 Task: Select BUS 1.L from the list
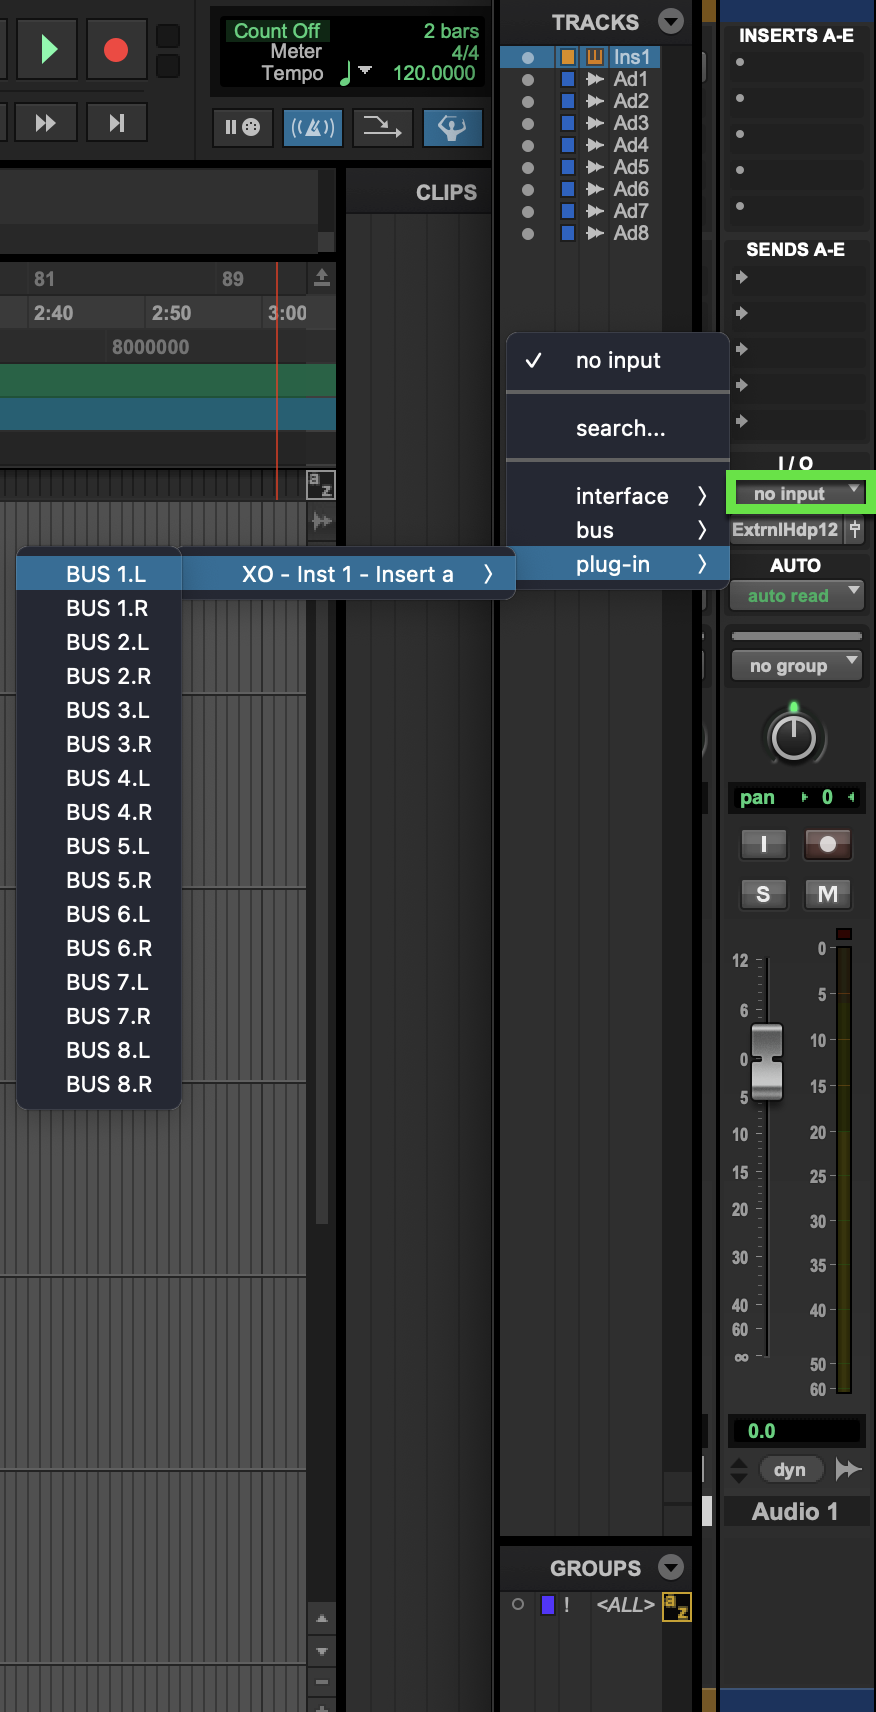coord(99,574)
